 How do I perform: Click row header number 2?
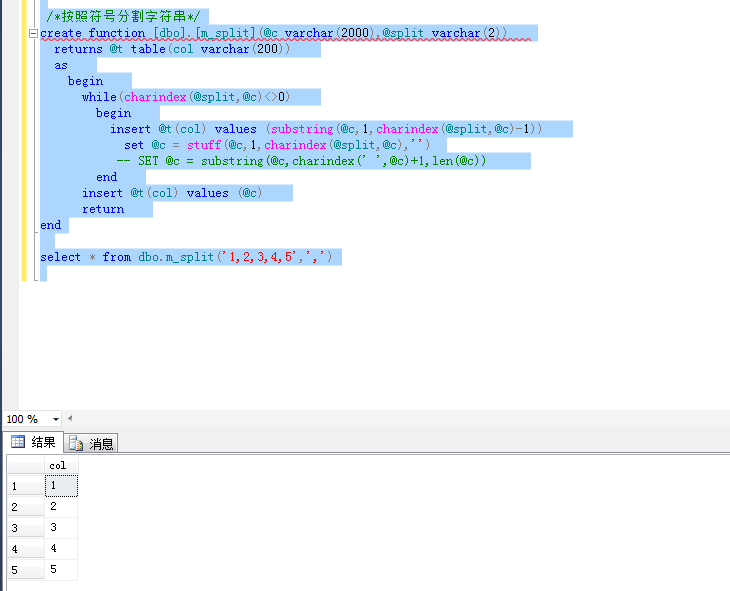[26, 507]
